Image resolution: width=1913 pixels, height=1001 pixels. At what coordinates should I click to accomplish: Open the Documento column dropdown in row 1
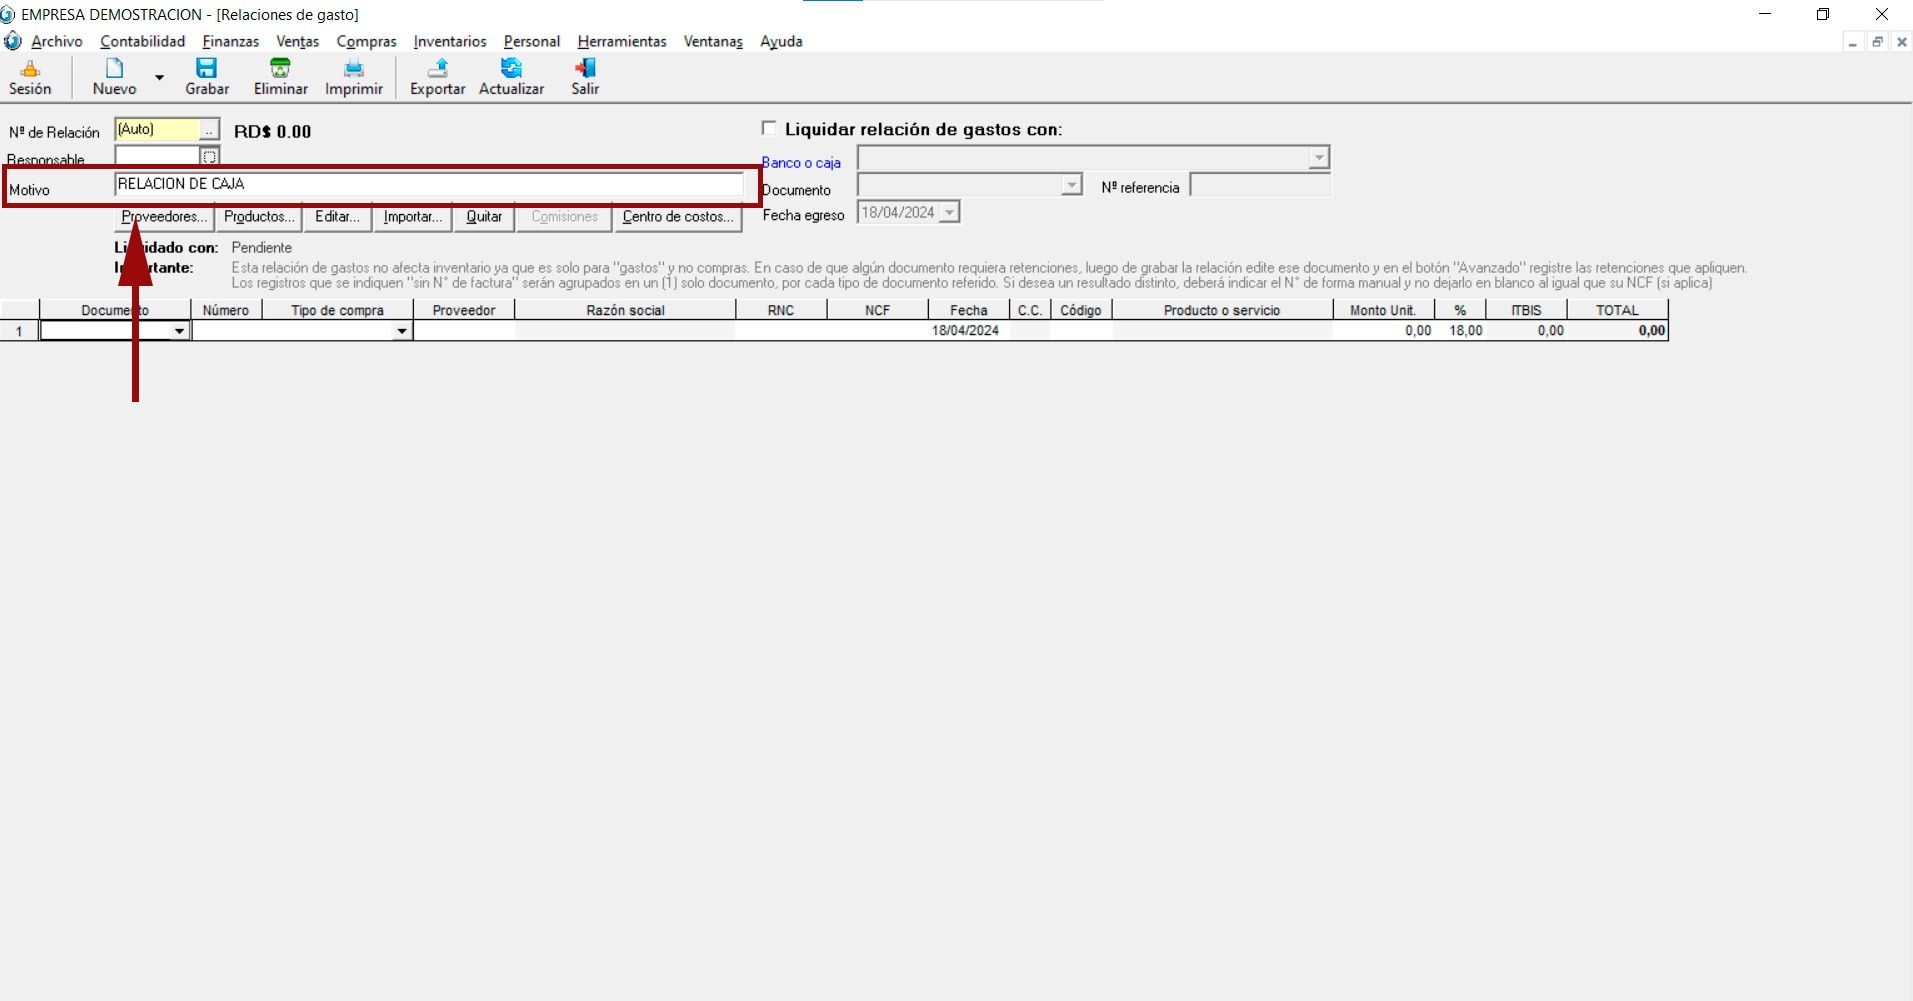coord(179,331)
